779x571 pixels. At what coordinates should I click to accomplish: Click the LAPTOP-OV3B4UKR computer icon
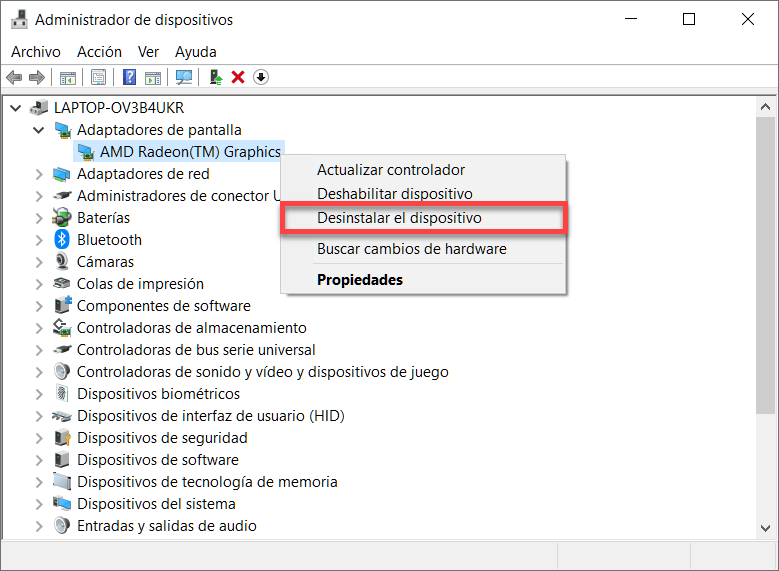tap(39, 107)
